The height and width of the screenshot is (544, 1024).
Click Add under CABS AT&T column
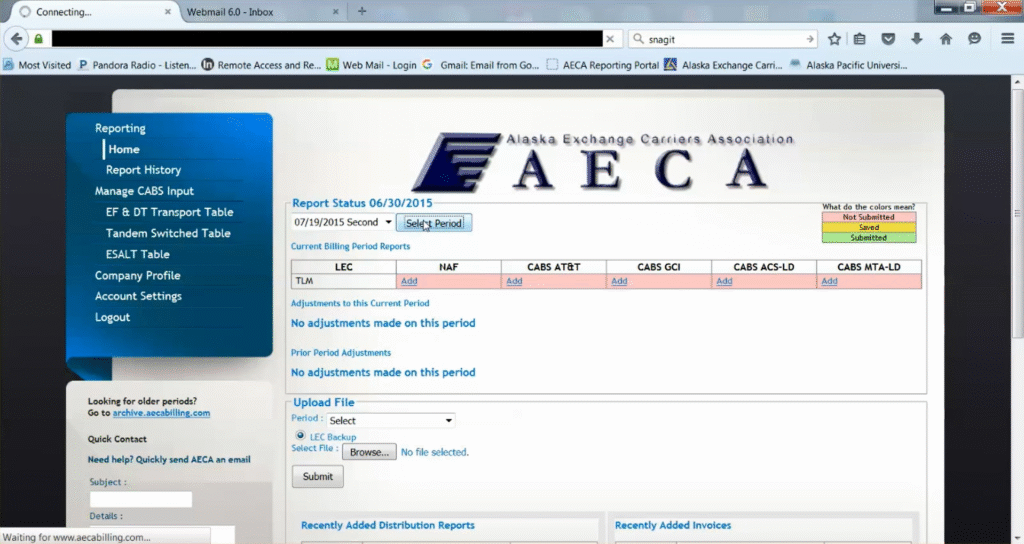(x=514, y=281)
